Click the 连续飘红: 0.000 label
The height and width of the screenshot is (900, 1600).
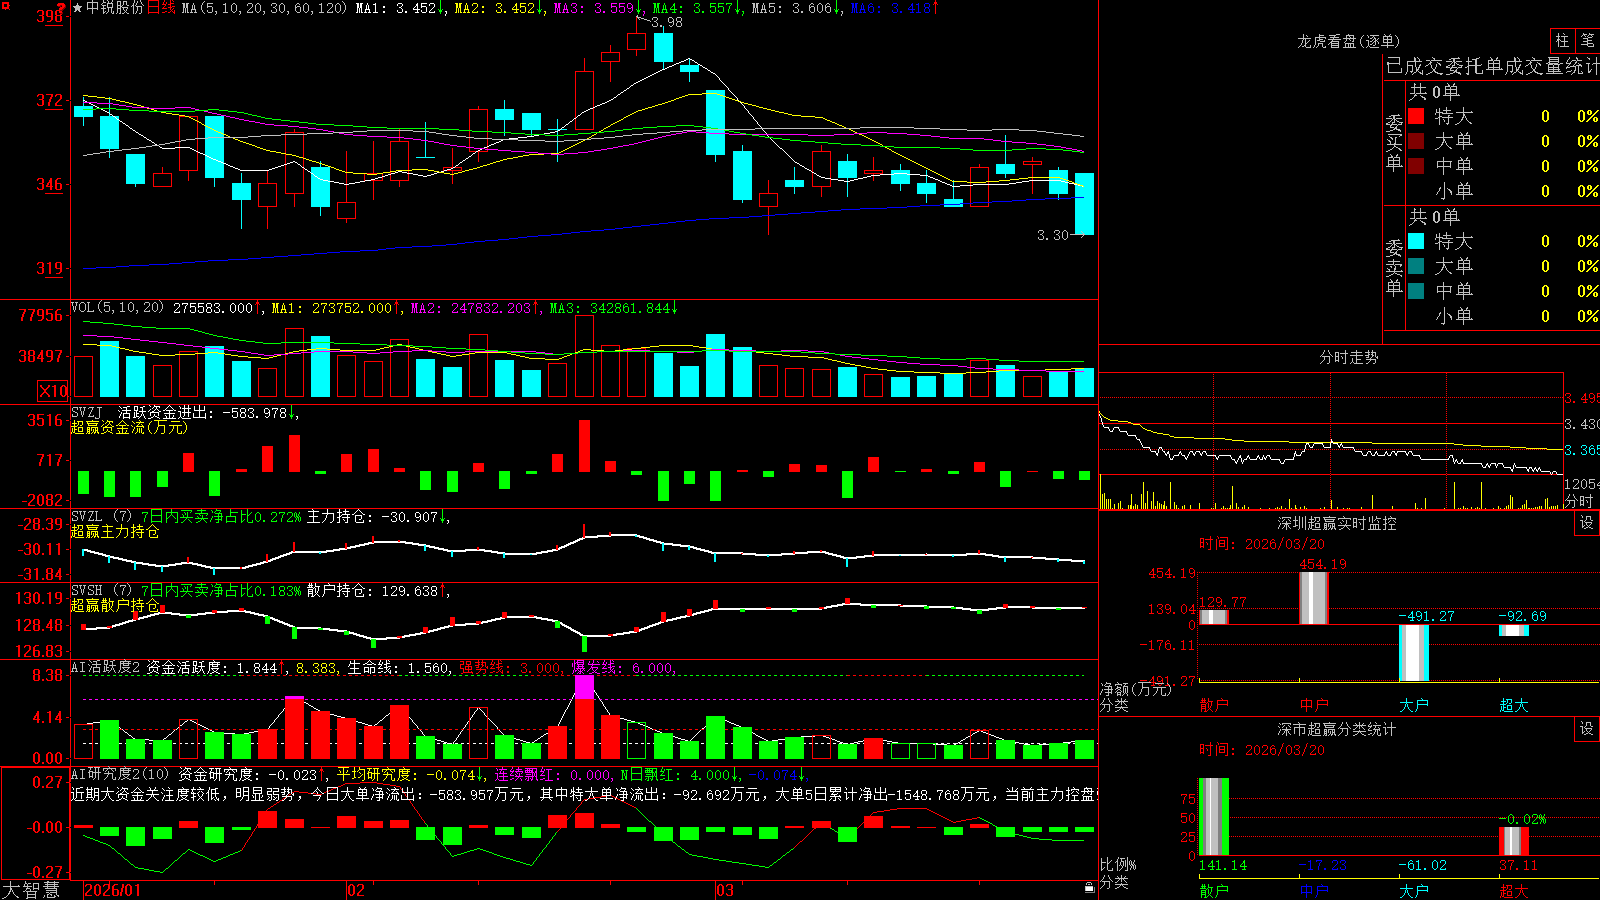pos(553,774)
